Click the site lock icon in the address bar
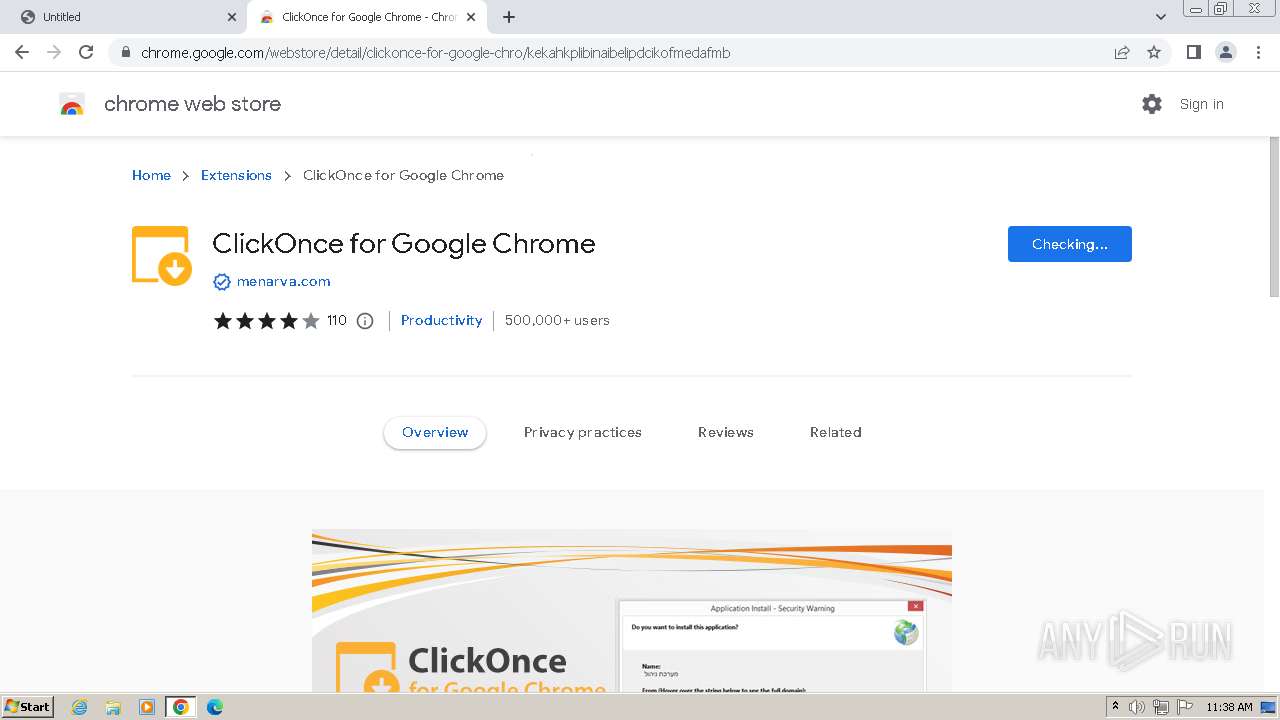The width and height of the screenshot is (1280, 720). pos(124,53)
